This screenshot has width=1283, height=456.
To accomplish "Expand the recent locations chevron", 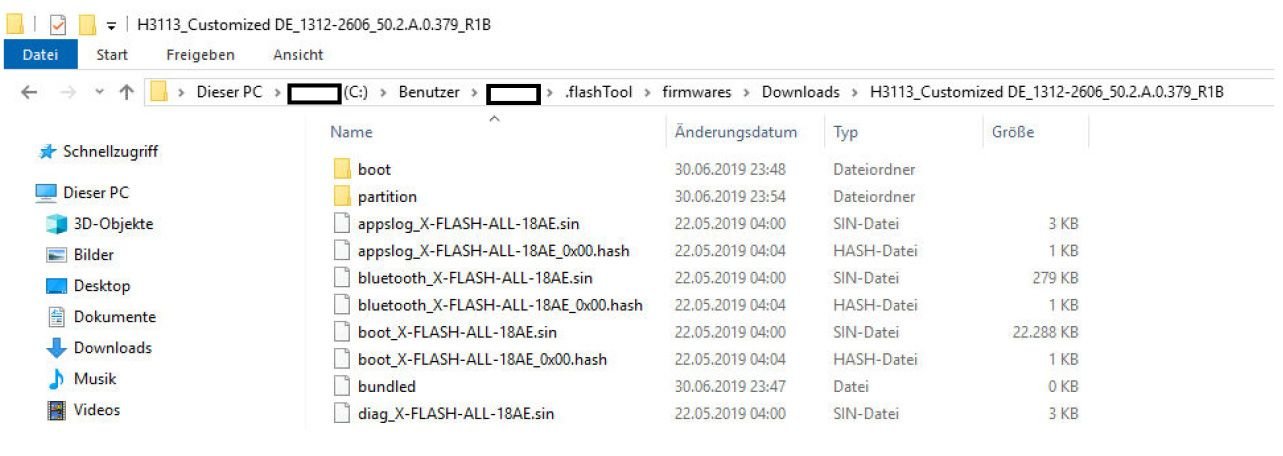I will coord(98,93).
